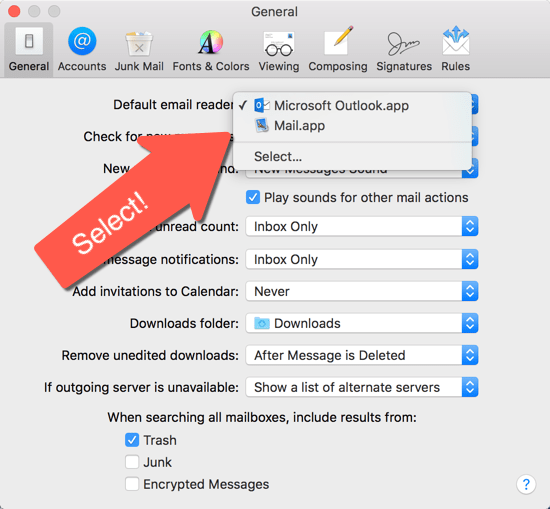Choose the Select... menu option
The width and height of the screenshot is (550, 509).
tap(352, 156)
